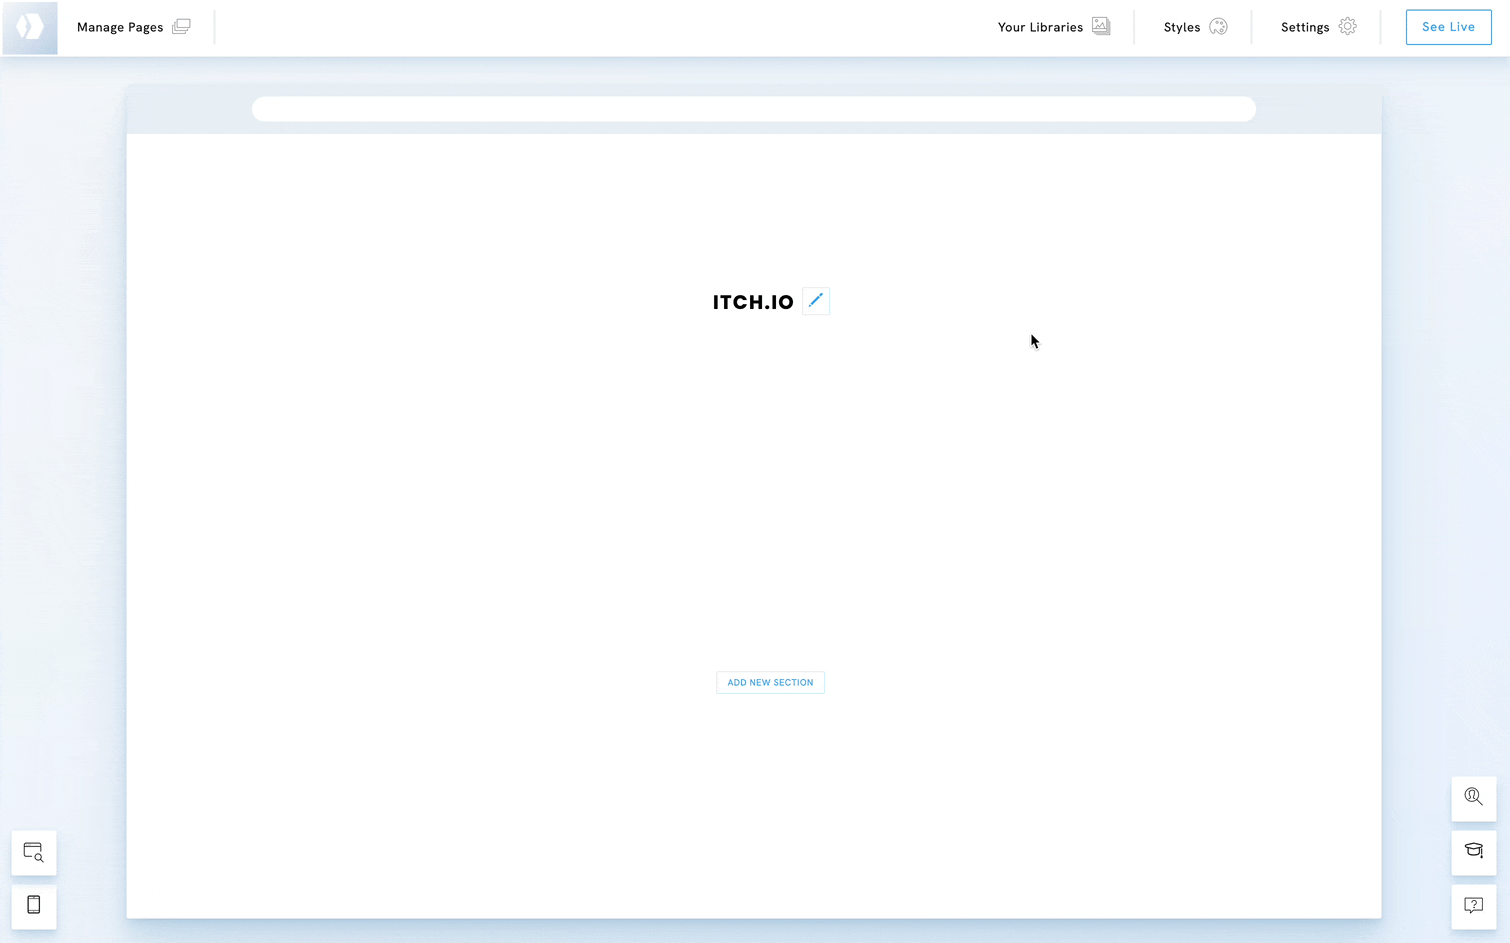Image resolution: width=1510 pixels, height=943 pixels.
Task: Click the preview address bar field
Action: (753, 109)
